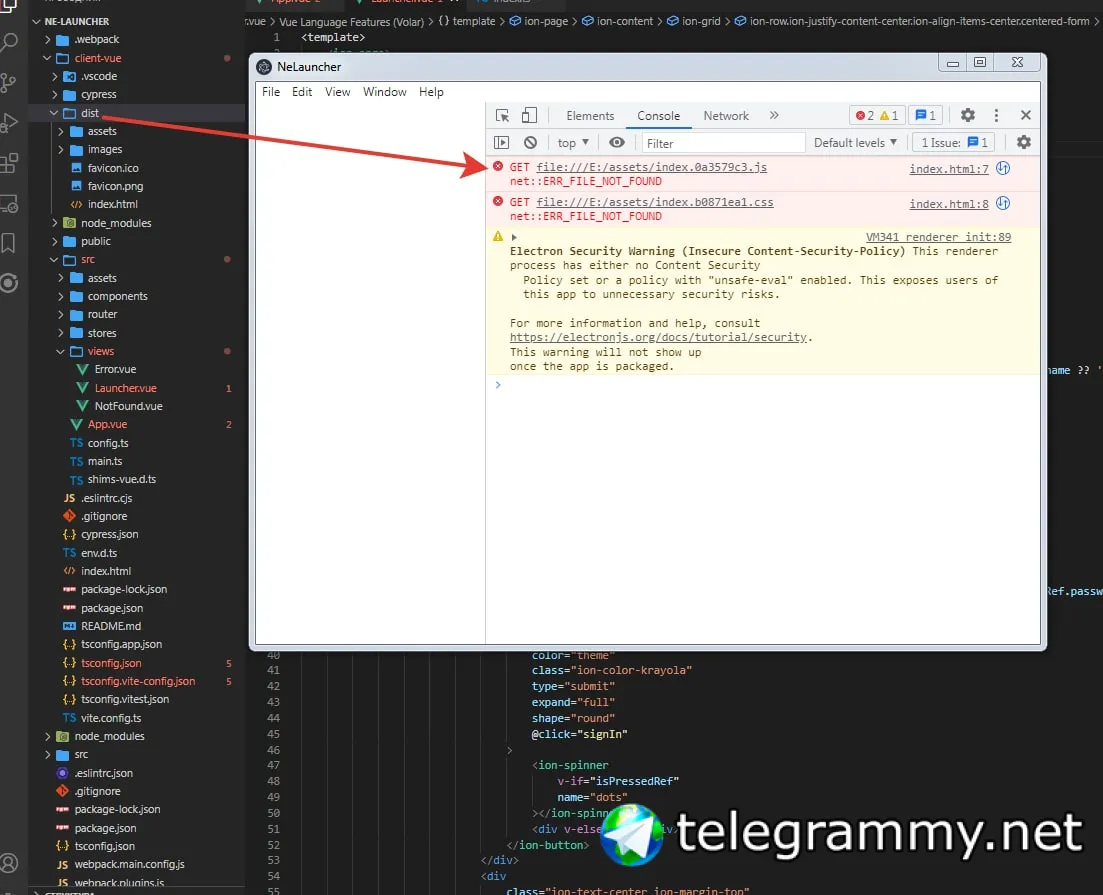Open the Bookmarks activity bar icon
Viewport: 1103px width, 895px height.
[x=9, y=243]
